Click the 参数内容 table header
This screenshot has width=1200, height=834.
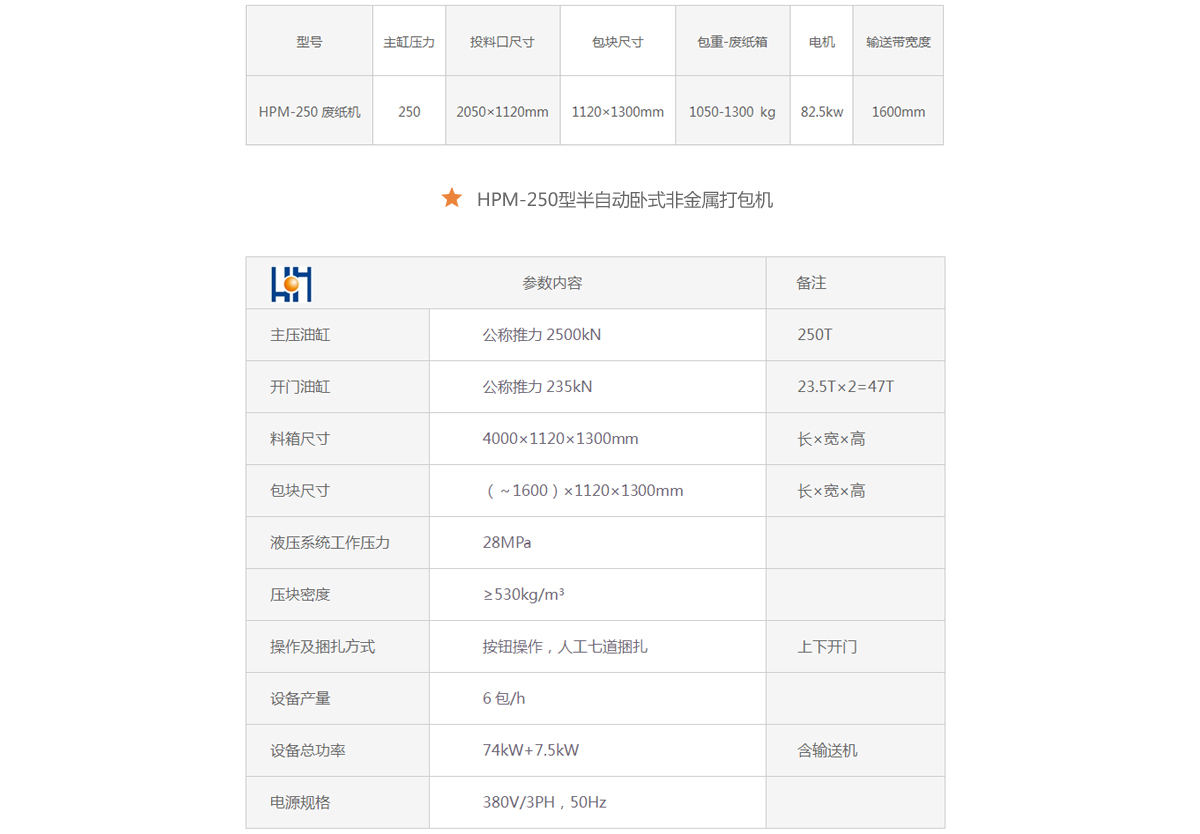tap(552, 283)
